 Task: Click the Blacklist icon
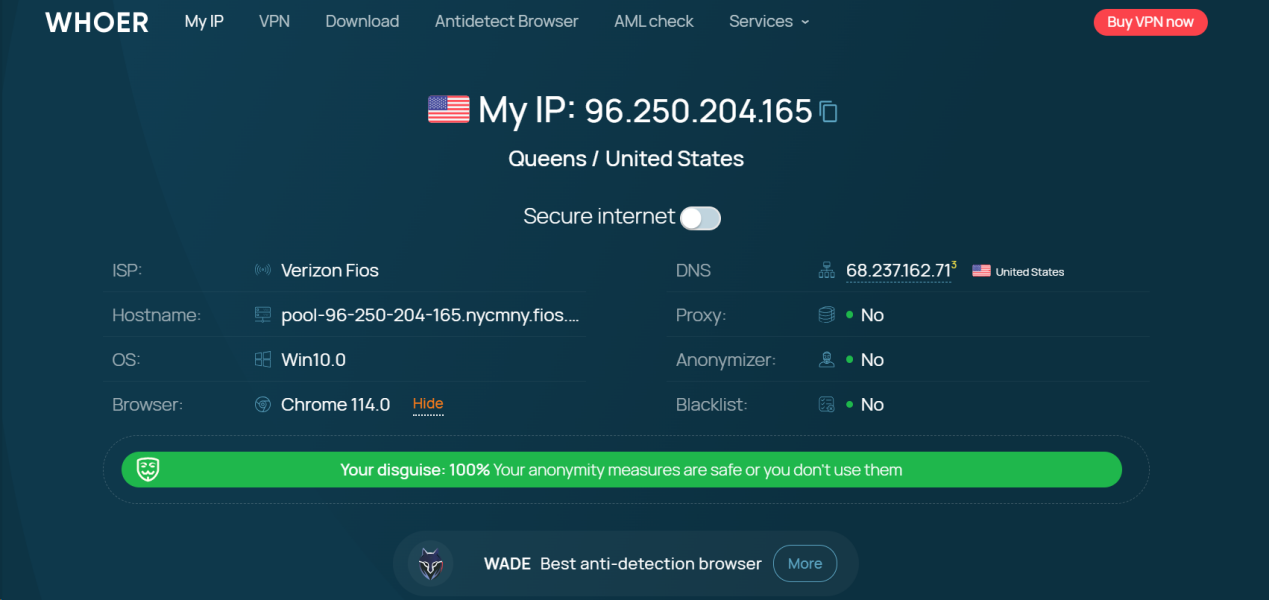[x=826, y=405]
